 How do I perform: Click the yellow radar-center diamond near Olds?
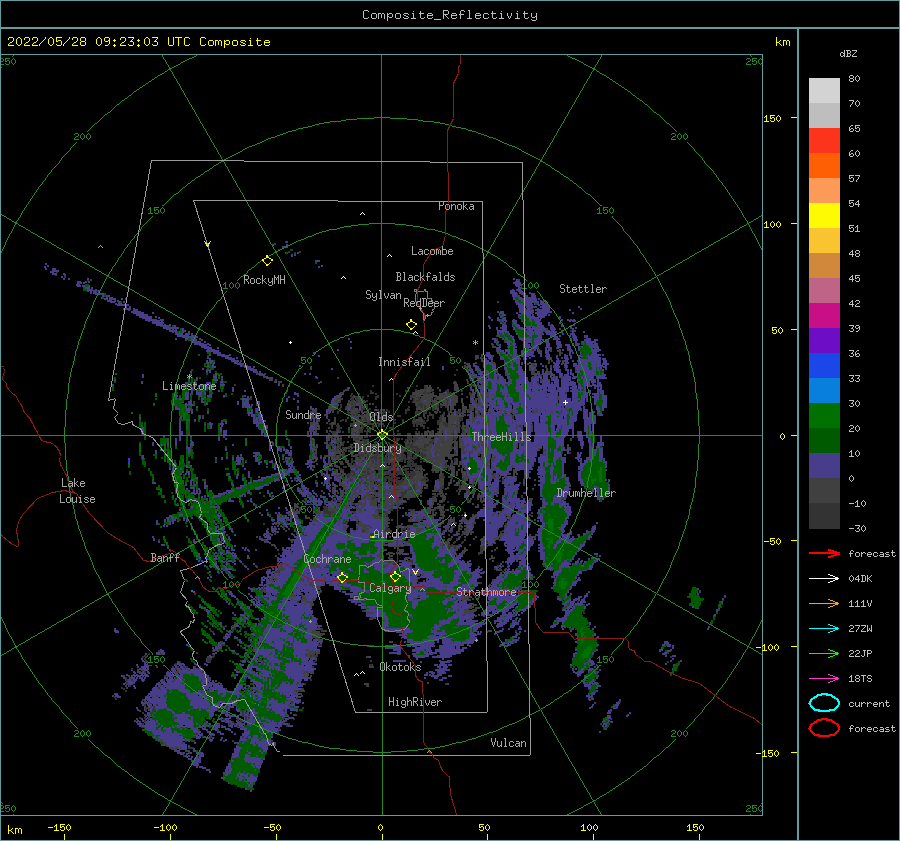[x=382, y=435]
